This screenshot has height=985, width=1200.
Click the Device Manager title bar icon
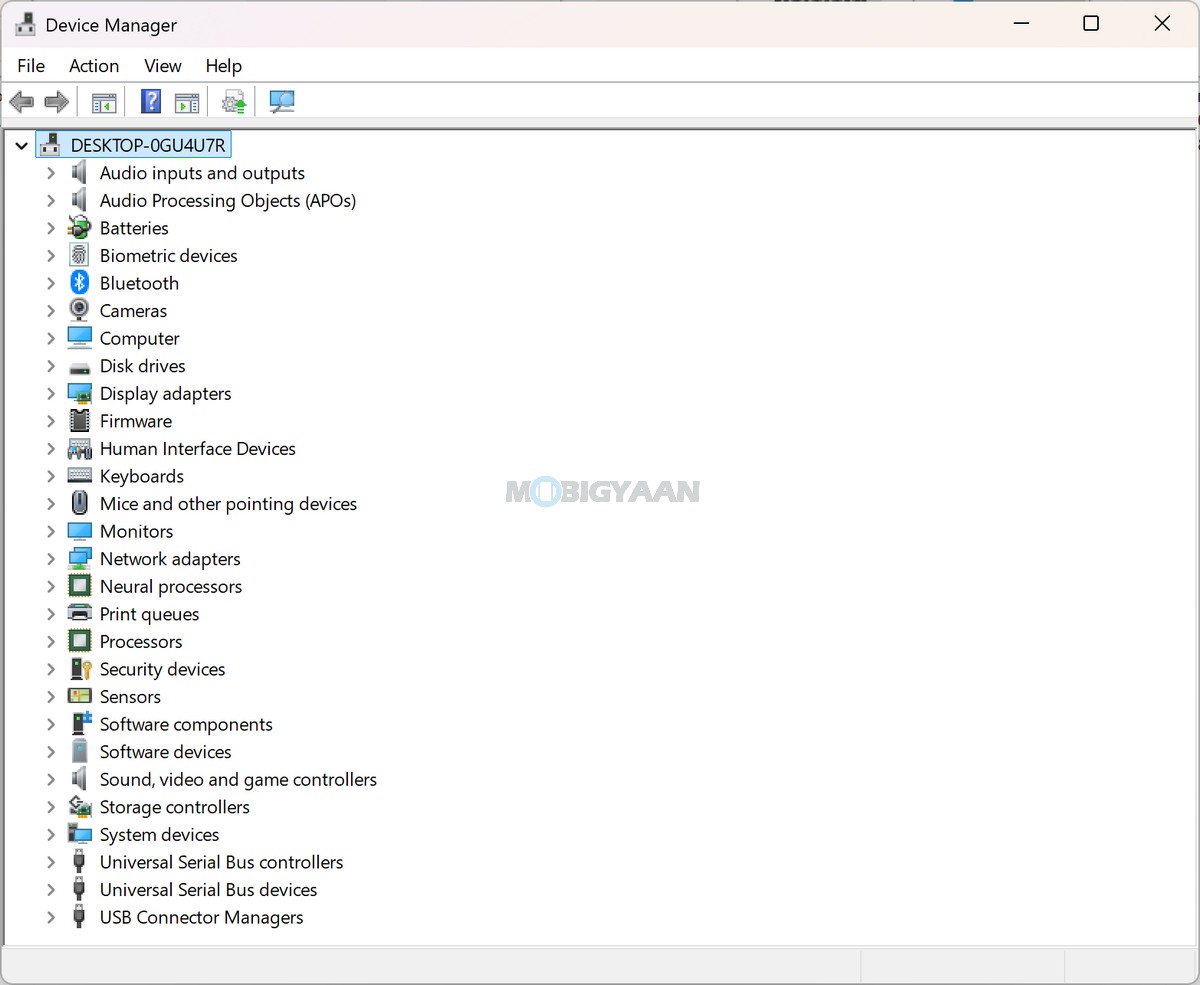tap(26, 25)
